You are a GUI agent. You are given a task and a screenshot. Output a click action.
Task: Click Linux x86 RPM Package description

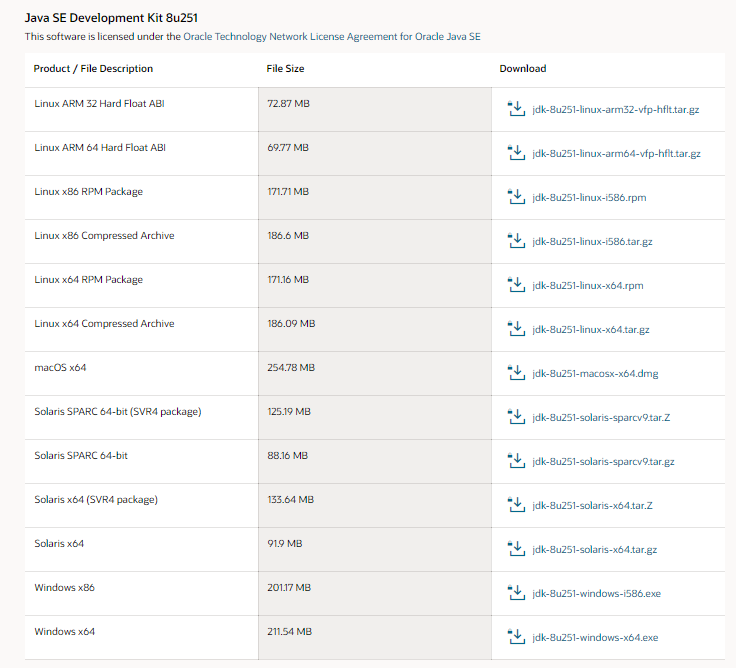[x=88, y=192]
